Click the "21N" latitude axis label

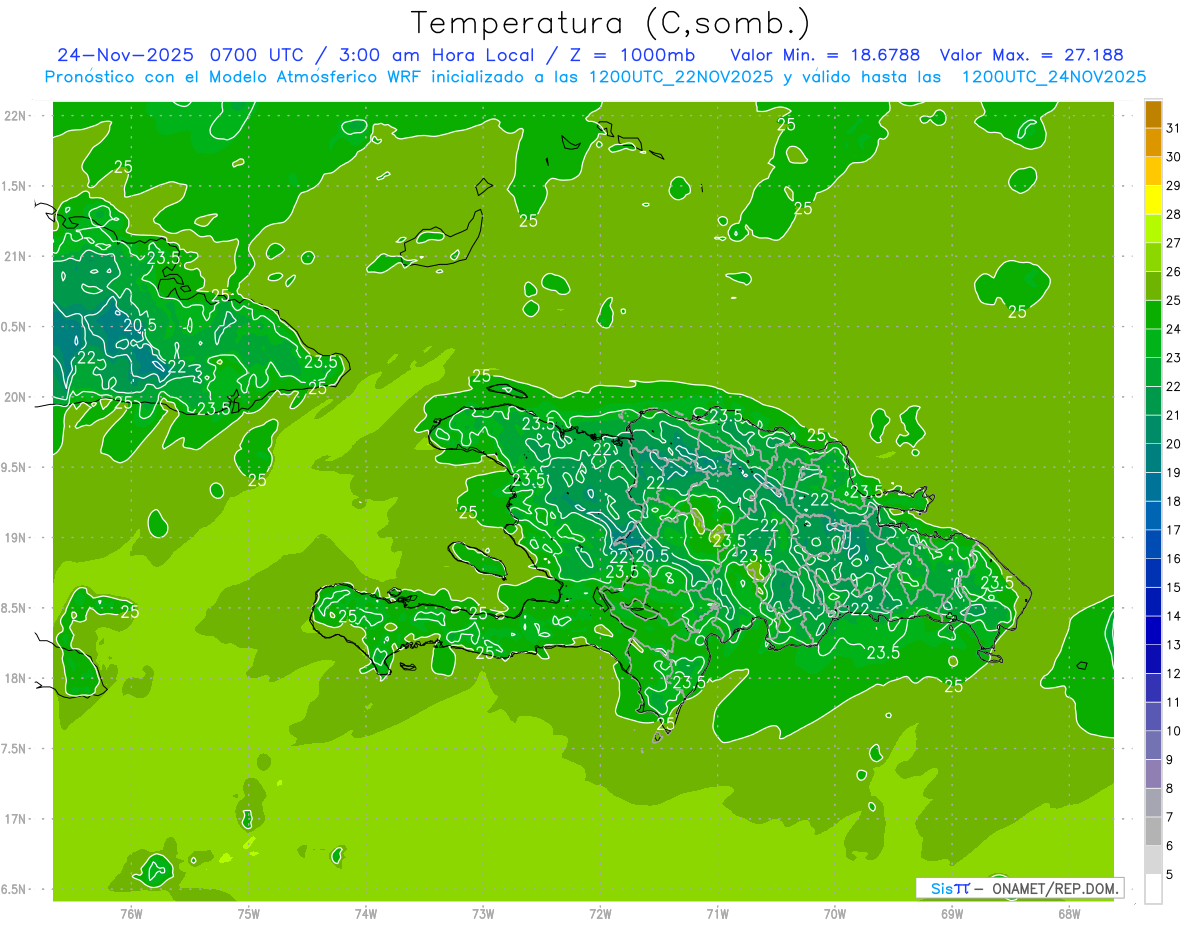coord(16,257)
